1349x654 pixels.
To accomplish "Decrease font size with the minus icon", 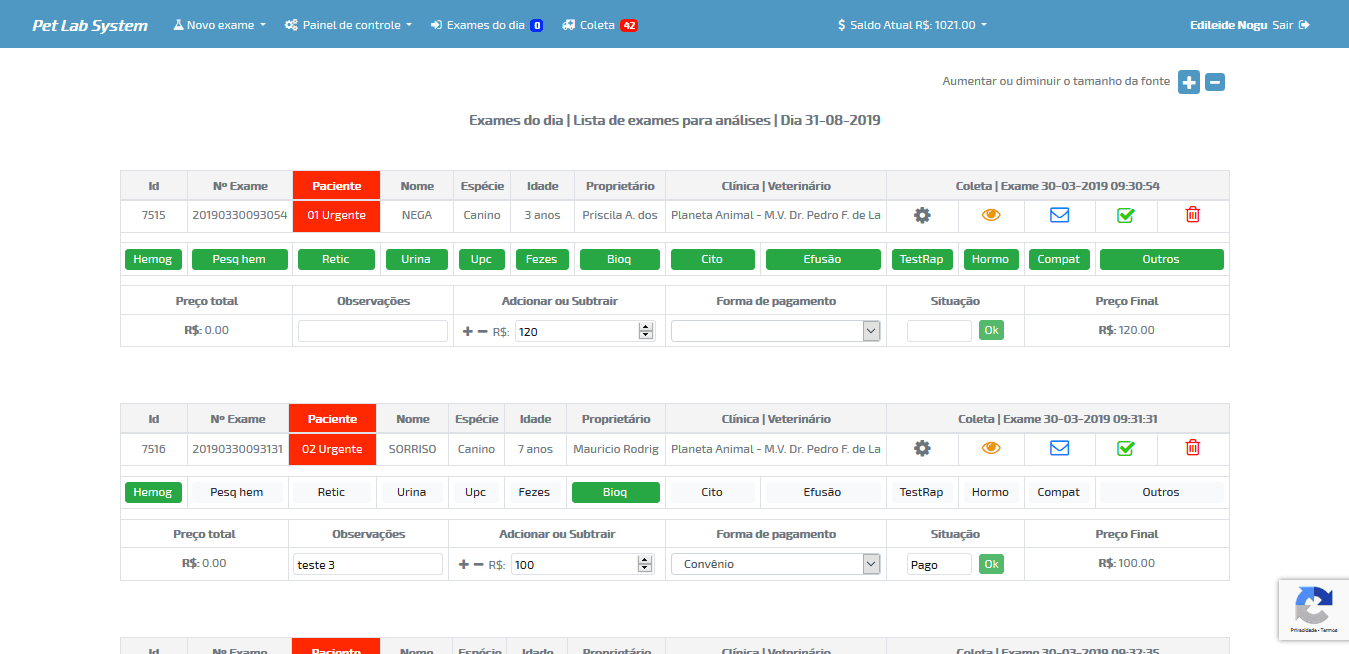I will (x=1214, y=82).
